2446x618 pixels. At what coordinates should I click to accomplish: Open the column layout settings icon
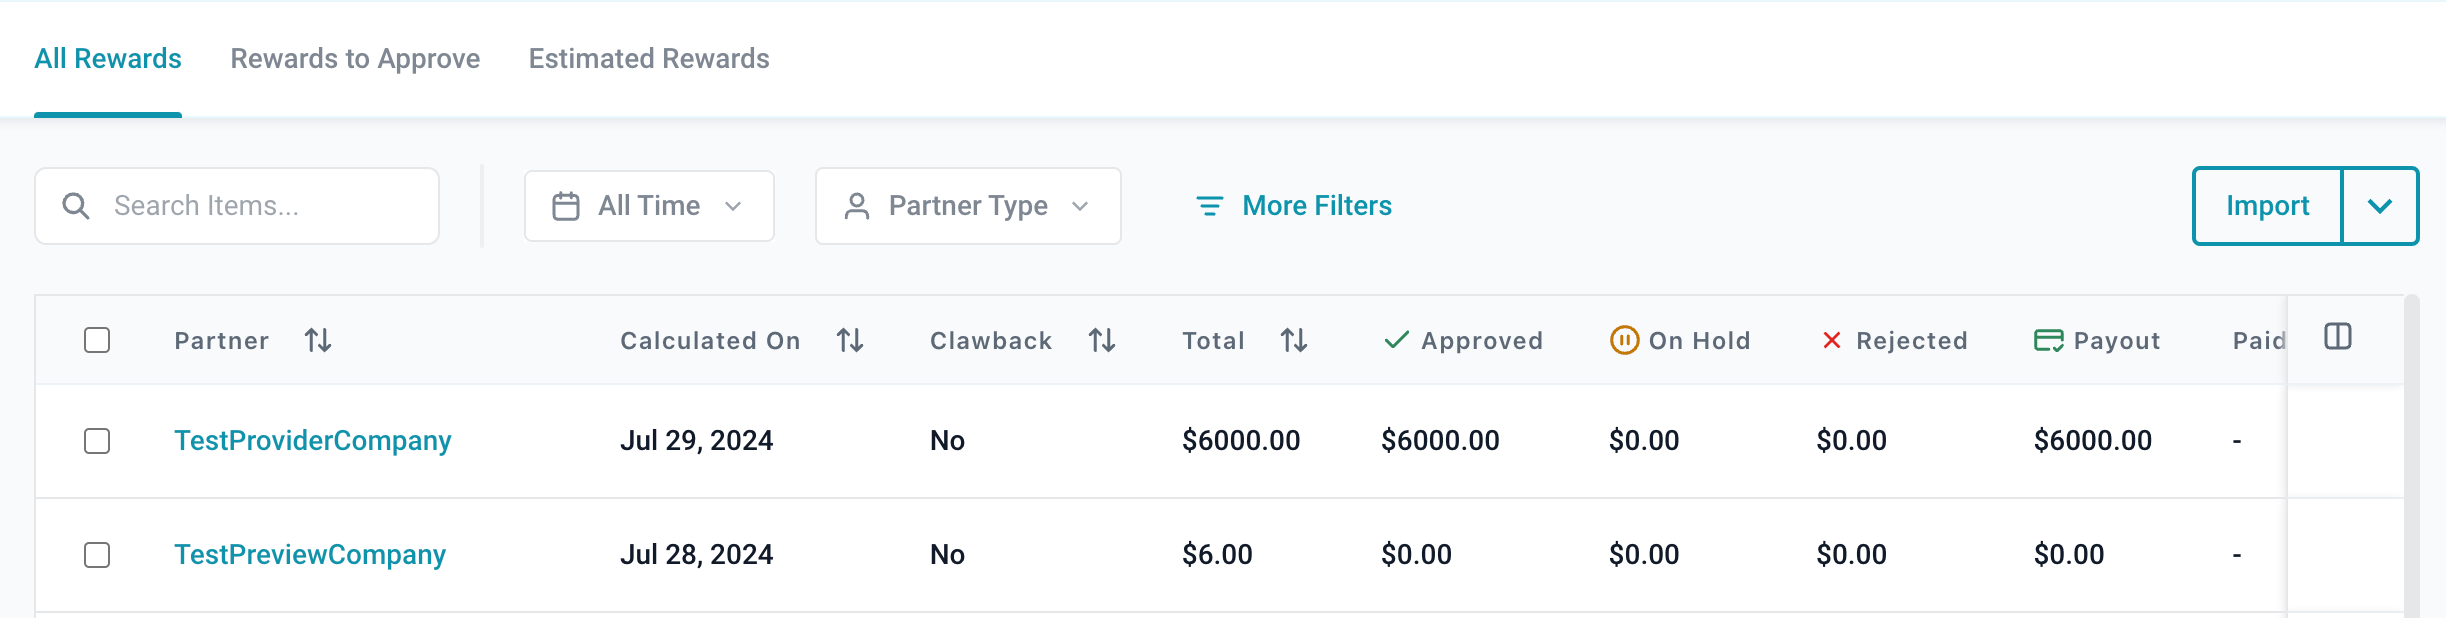pyautogui.click(x=2338, y=337)
